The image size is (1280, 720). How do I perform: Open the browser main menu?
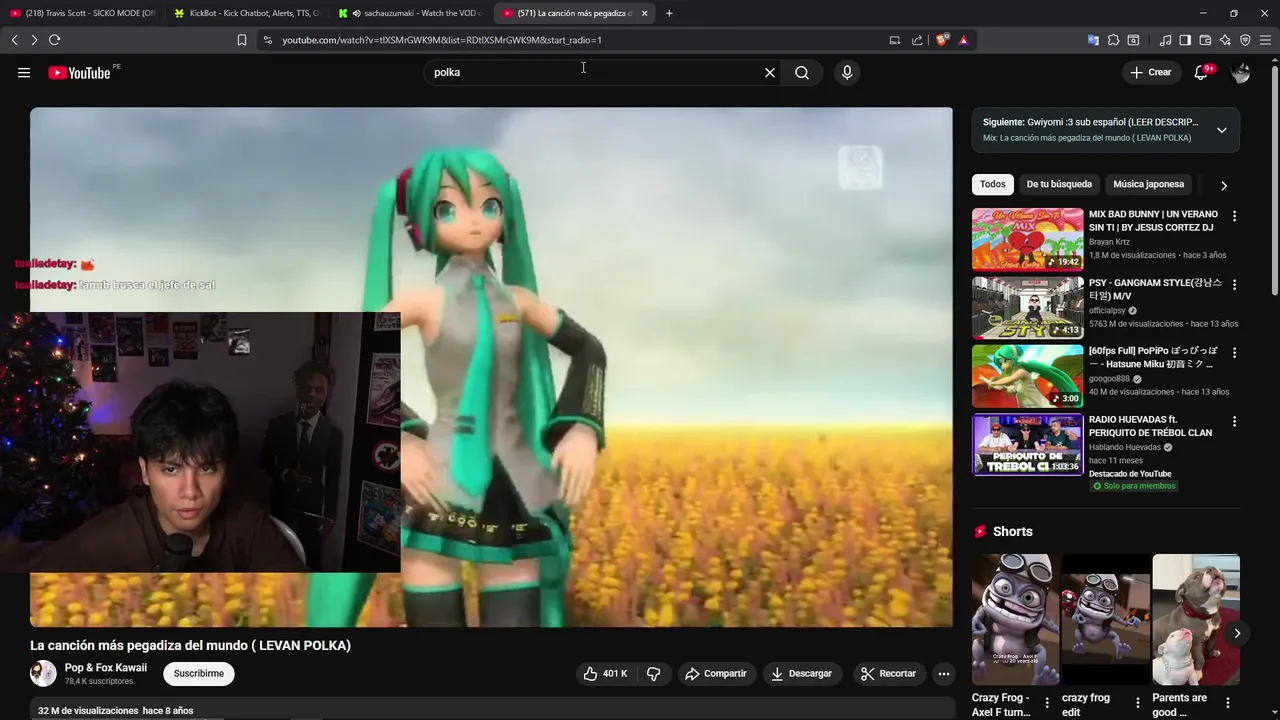[1265, 40]
